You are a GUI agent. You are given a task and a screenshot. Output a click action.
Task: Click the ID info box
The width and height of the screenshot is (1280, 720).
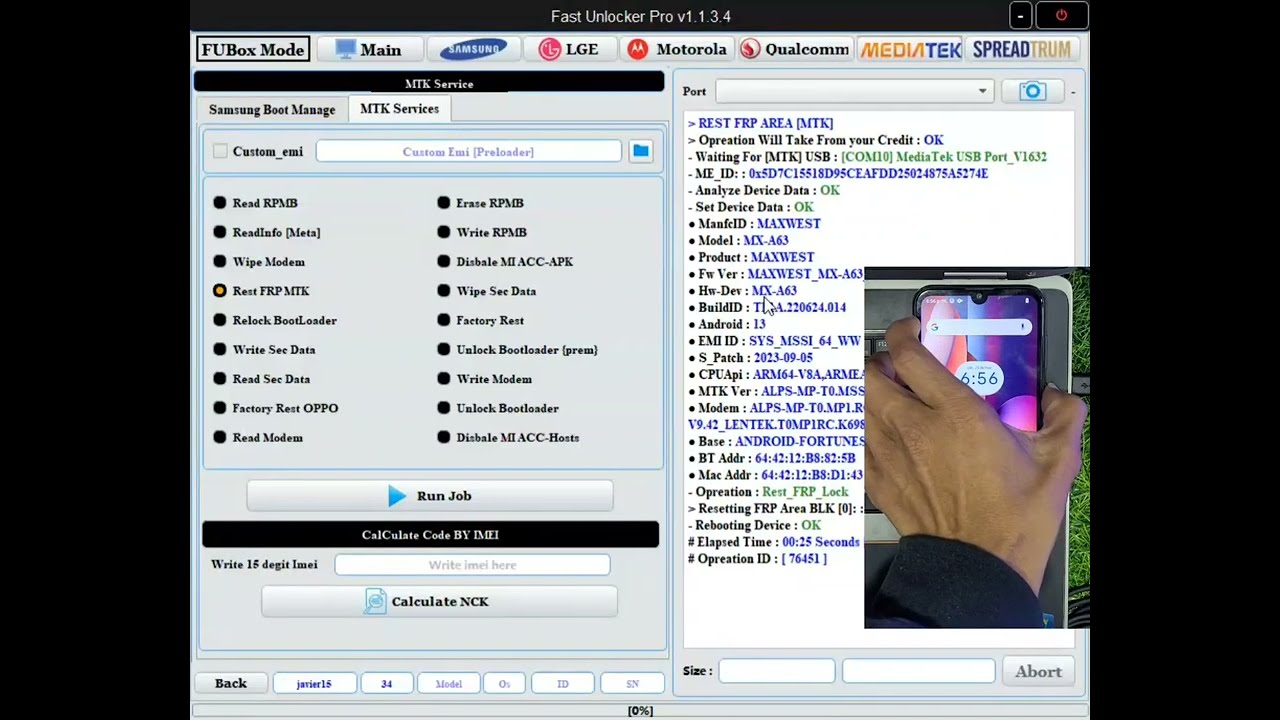point(563,684)
